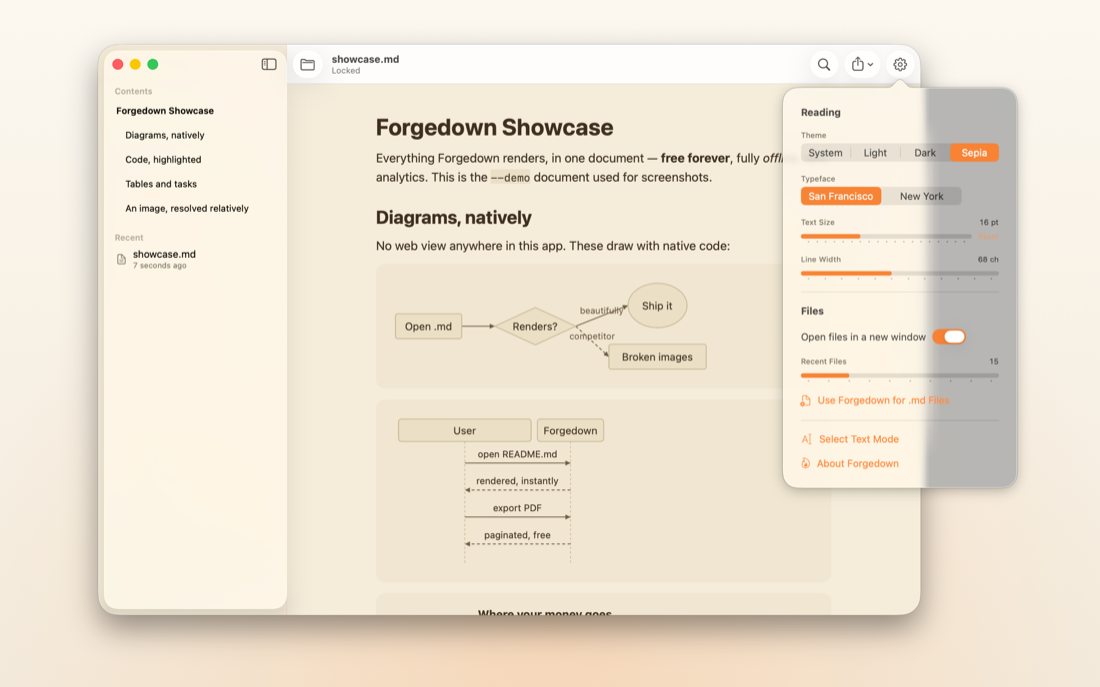This screenshot has height=687, width=1100.
Task: Go to Tables and tasks in the sidebar
Action: click(161, 184)
